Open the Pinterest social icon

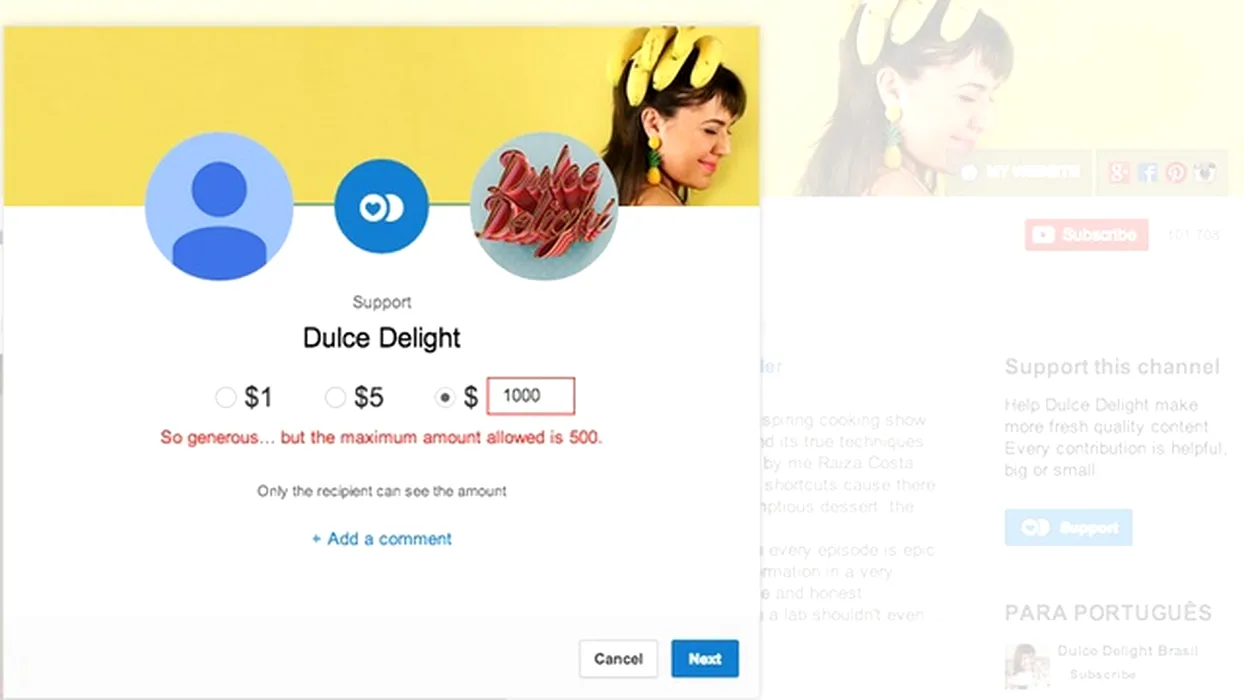pos(1176,172)
